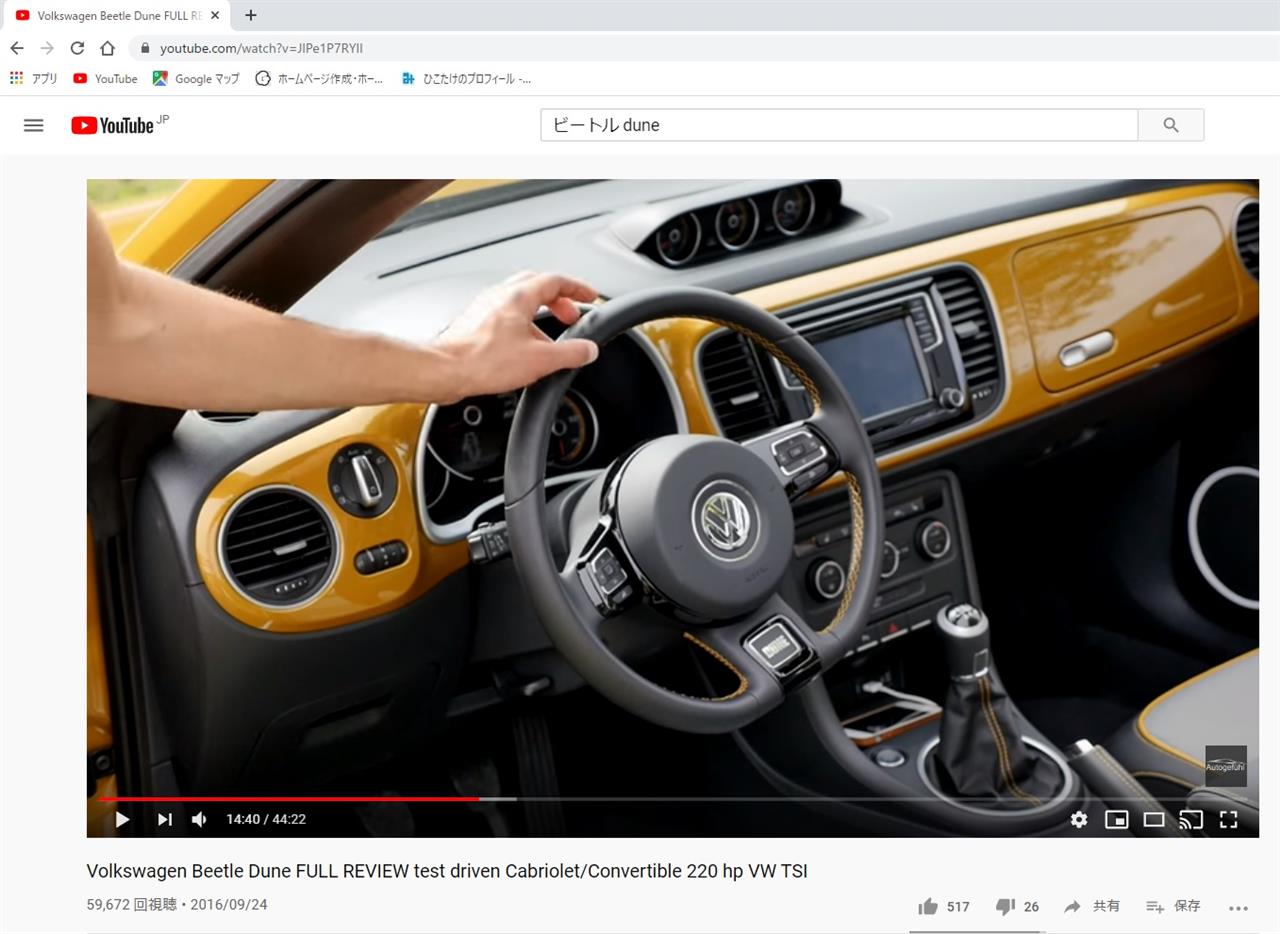Open browser home page
The image size is (1280, 934).
point(107,48)
